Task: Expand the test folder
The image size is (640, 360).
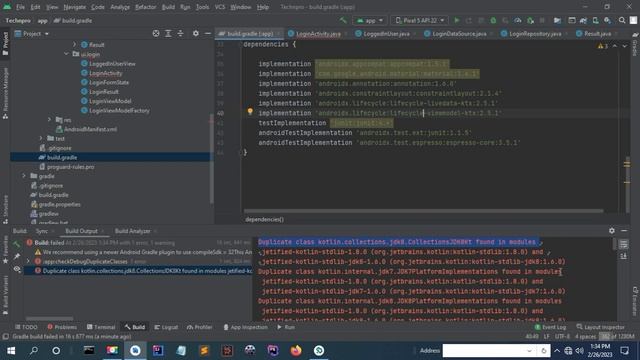Action: 41,138
